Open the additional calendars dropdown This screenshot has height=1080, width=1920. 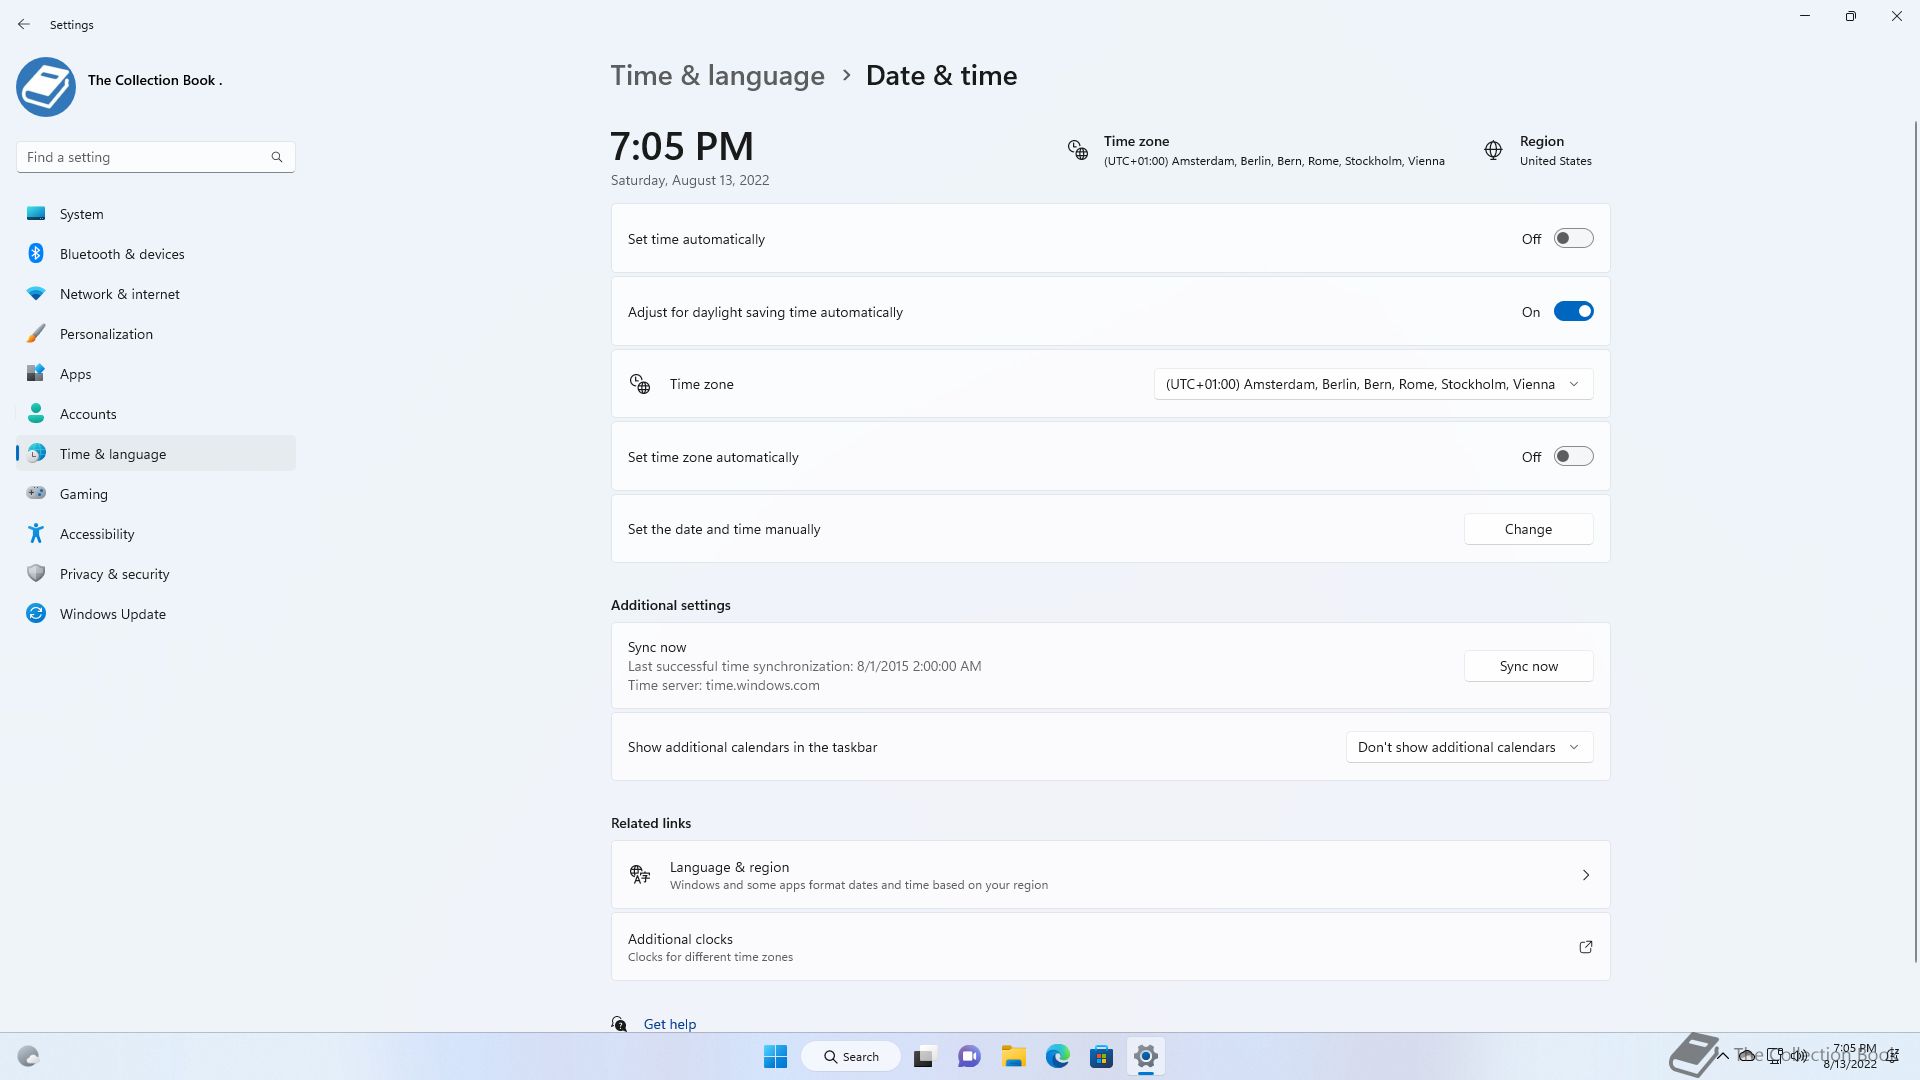[x=1468, y=747]
